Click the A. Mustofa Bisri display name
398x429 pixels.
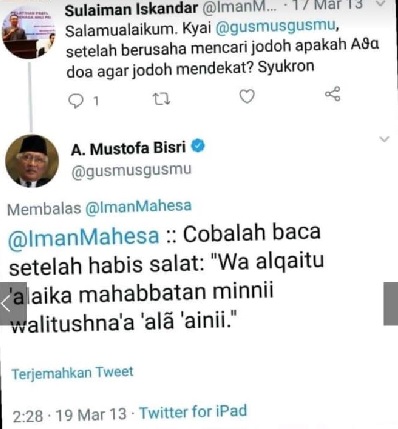pos(129,149)
